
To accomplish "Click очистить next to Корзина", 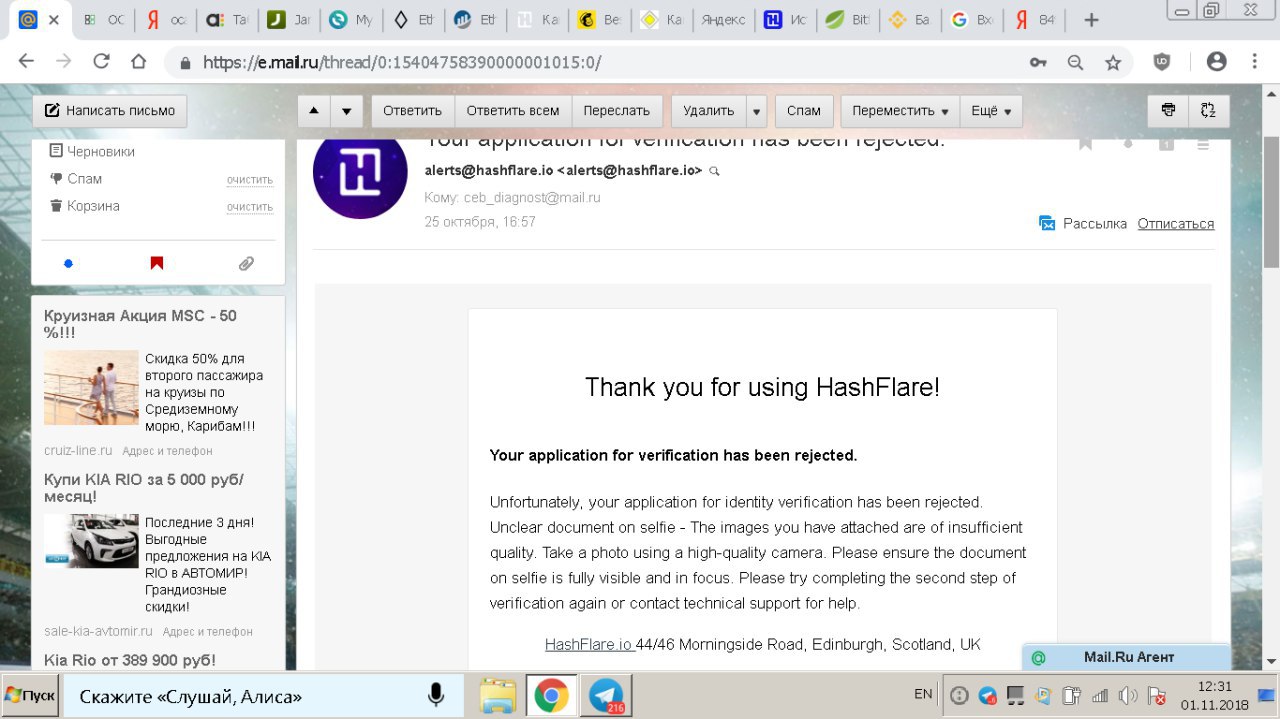I will pos(249,207).
